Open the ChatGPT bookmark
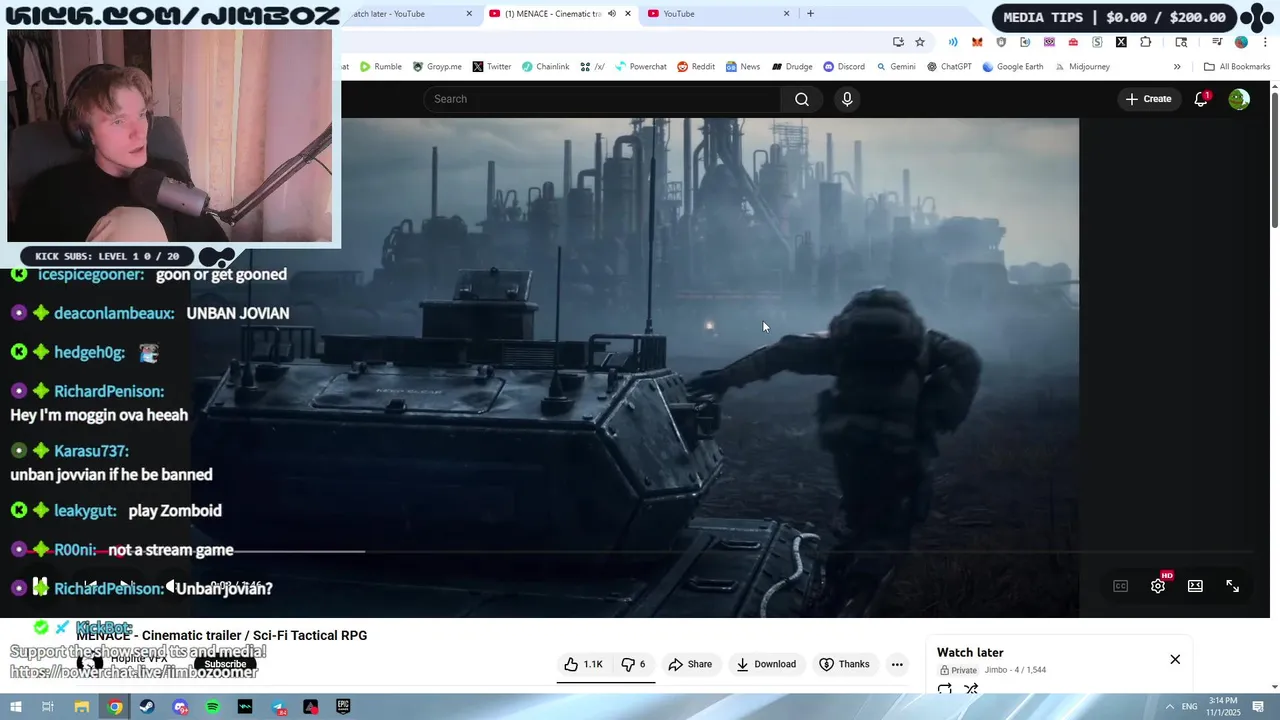 click(949, 67)
